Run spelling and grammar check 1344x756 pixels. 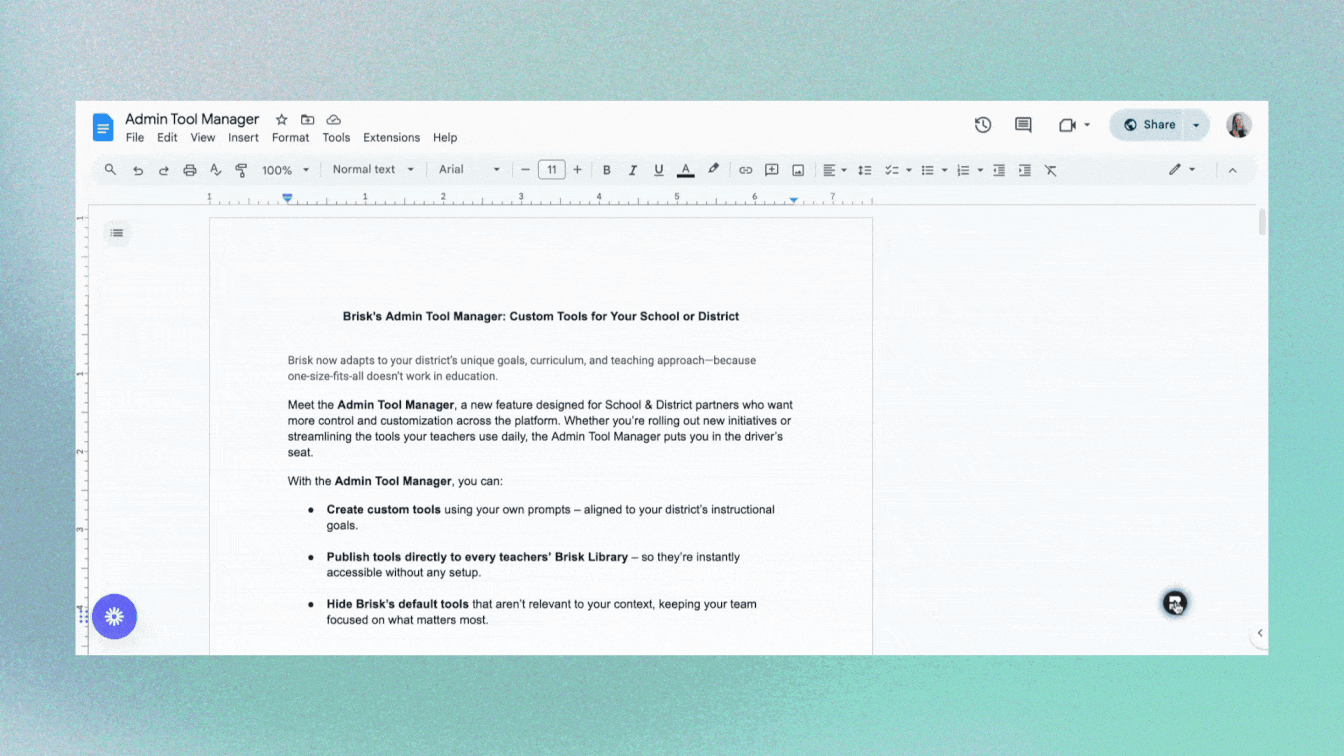point(215,170)
